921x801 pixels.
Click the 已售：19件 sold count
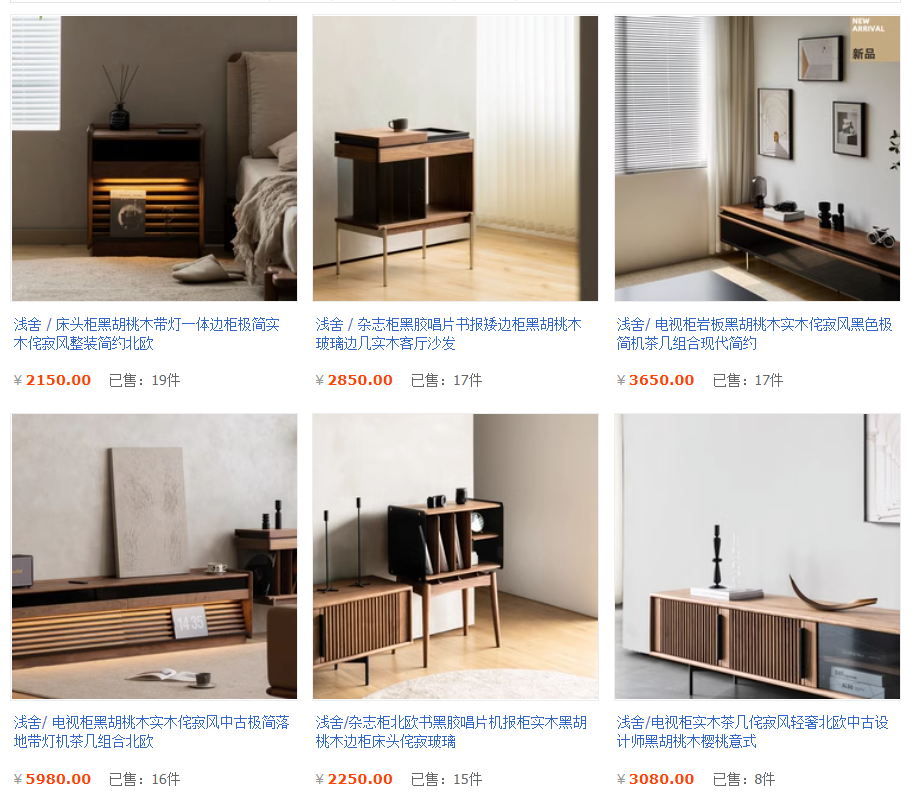(144, 381)
